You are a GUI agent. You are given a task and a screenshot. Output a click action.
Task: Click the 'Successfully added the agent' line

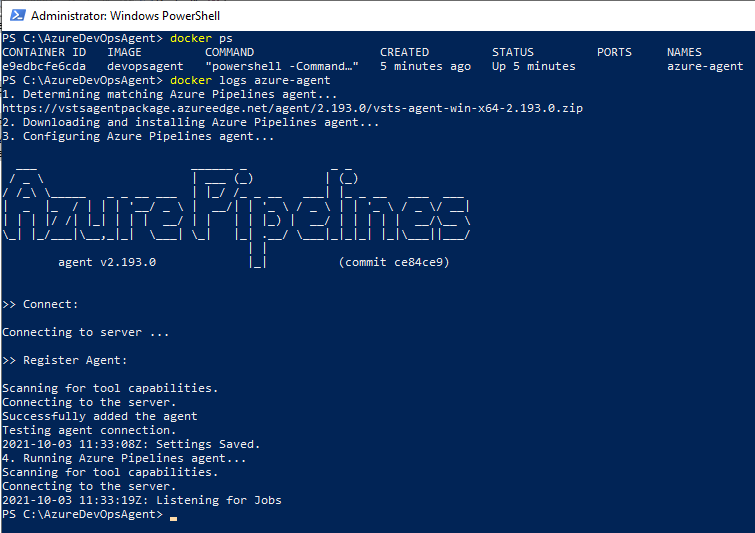coord(100,416)
